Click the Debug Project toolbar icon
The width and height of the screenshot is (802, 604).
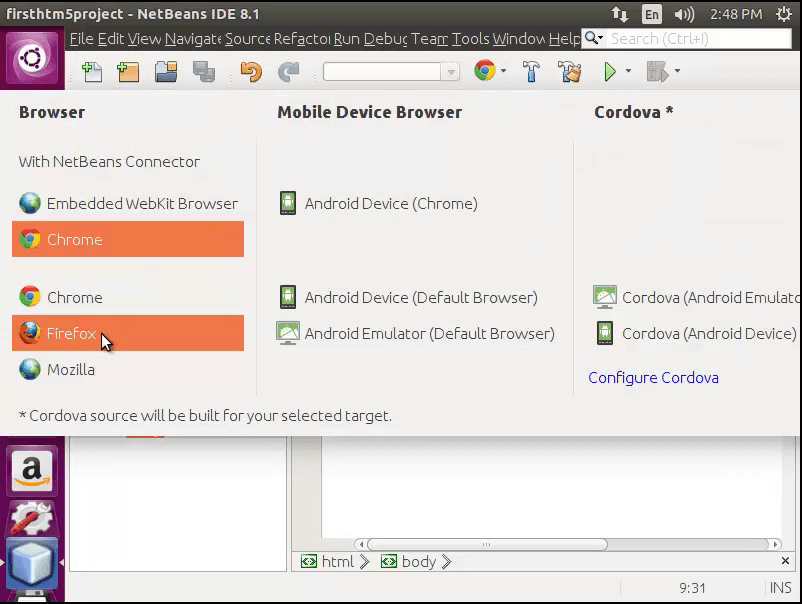click(657, 72)
